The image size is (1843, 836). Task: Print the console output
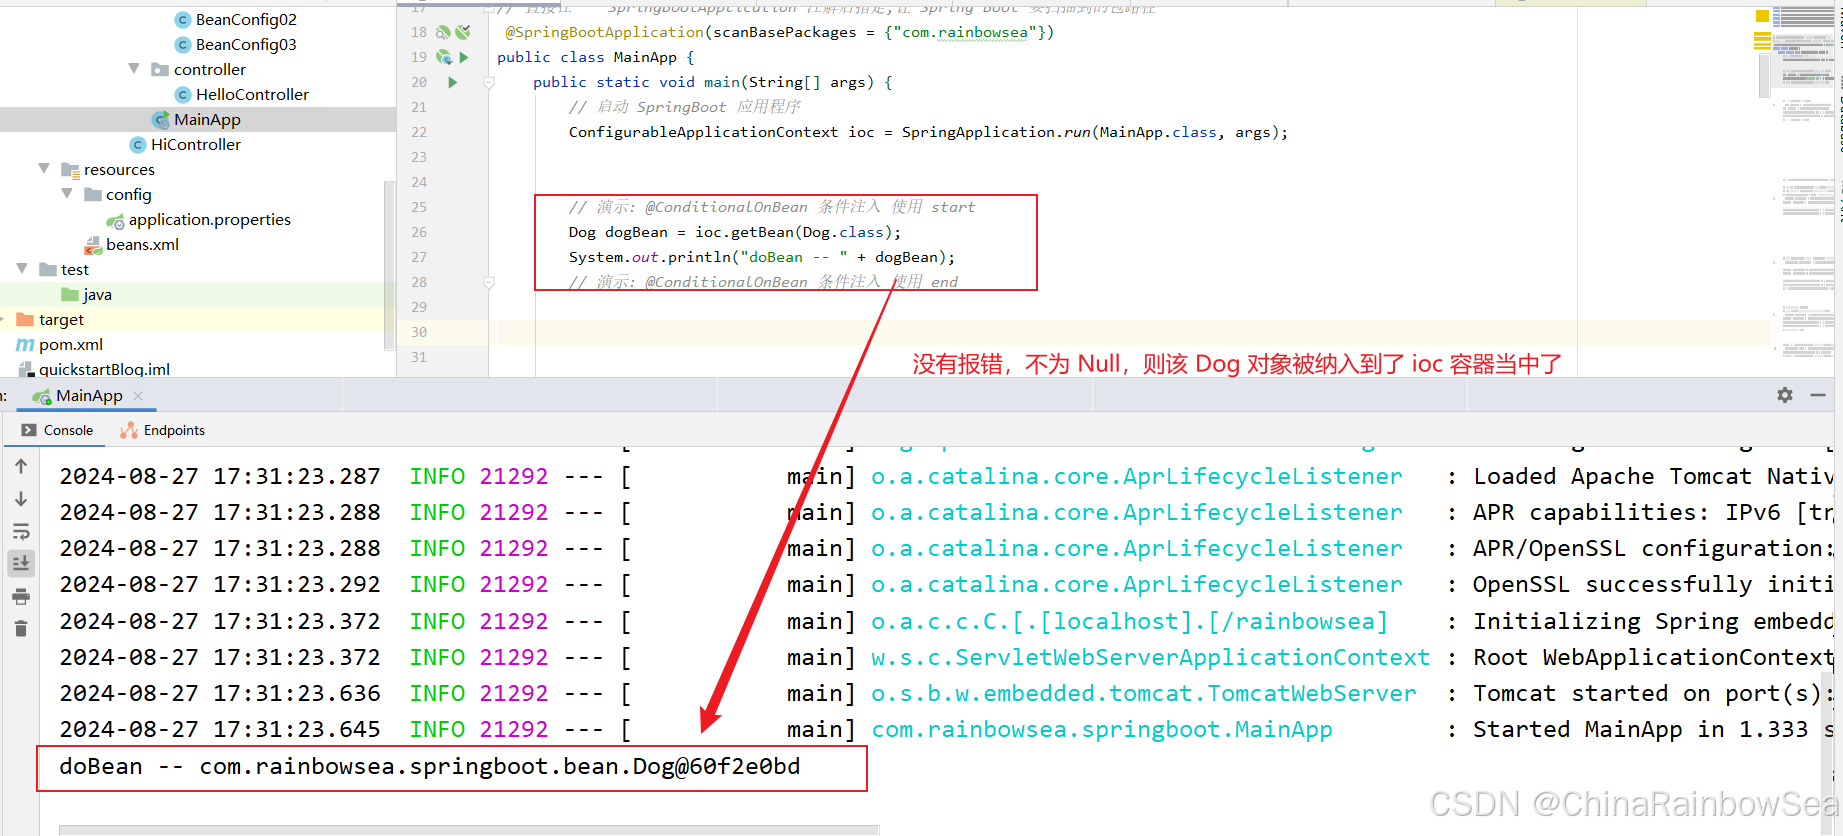tap(21, 597)
